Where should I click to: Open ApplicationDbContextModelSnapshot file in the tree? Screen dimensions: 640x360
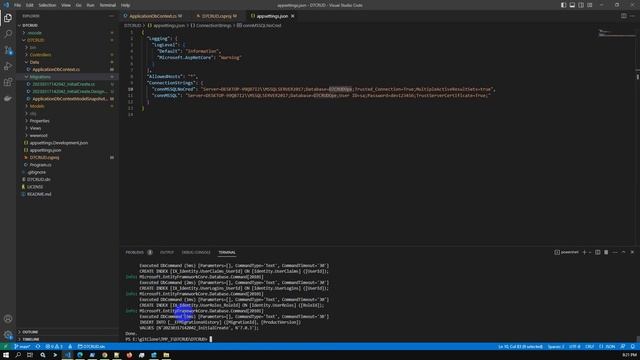[x=67, y=99]
